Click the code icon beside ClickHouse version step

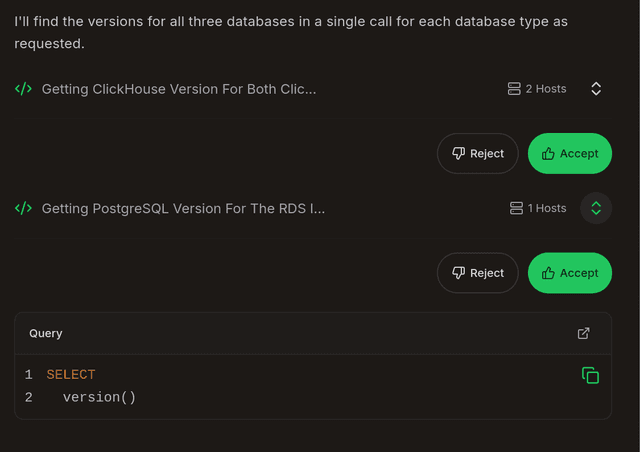pyautogui.click(x=23, y=89)
